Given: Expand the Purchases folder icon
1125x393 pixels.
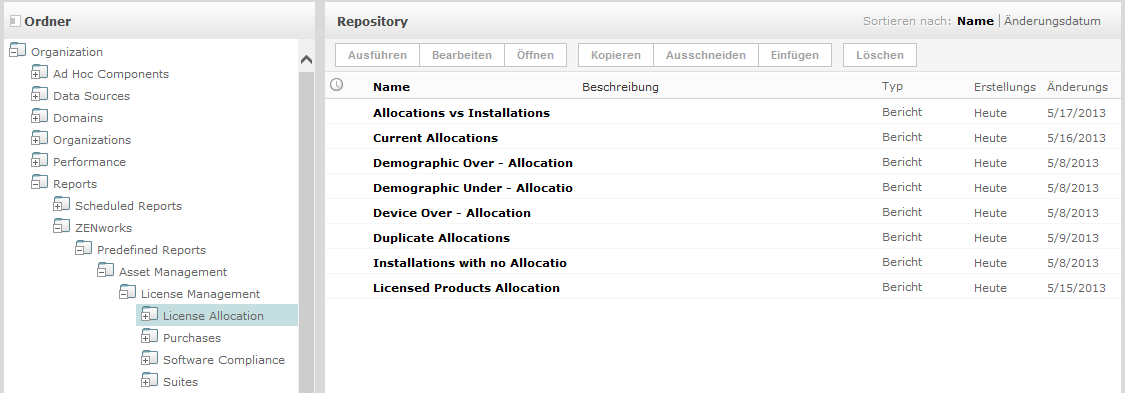Looking at the screenshot, I should coord(149,338).
